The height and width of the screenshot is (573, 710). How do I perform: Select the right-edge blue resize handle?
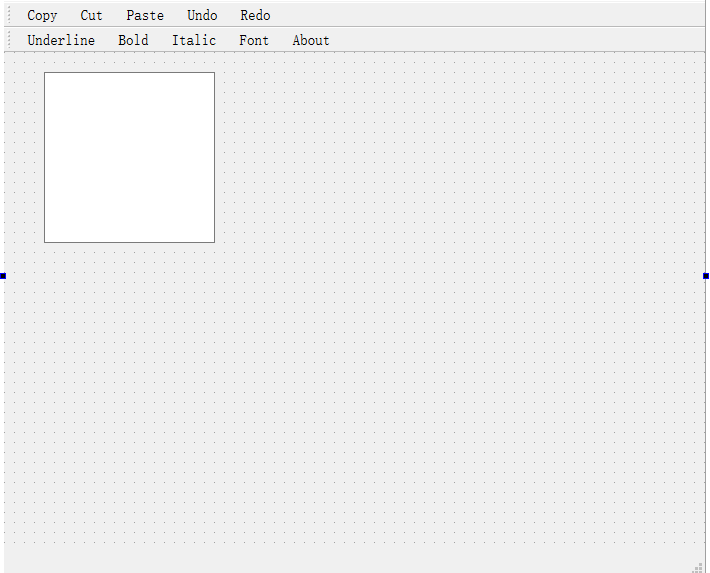(706, 276)
